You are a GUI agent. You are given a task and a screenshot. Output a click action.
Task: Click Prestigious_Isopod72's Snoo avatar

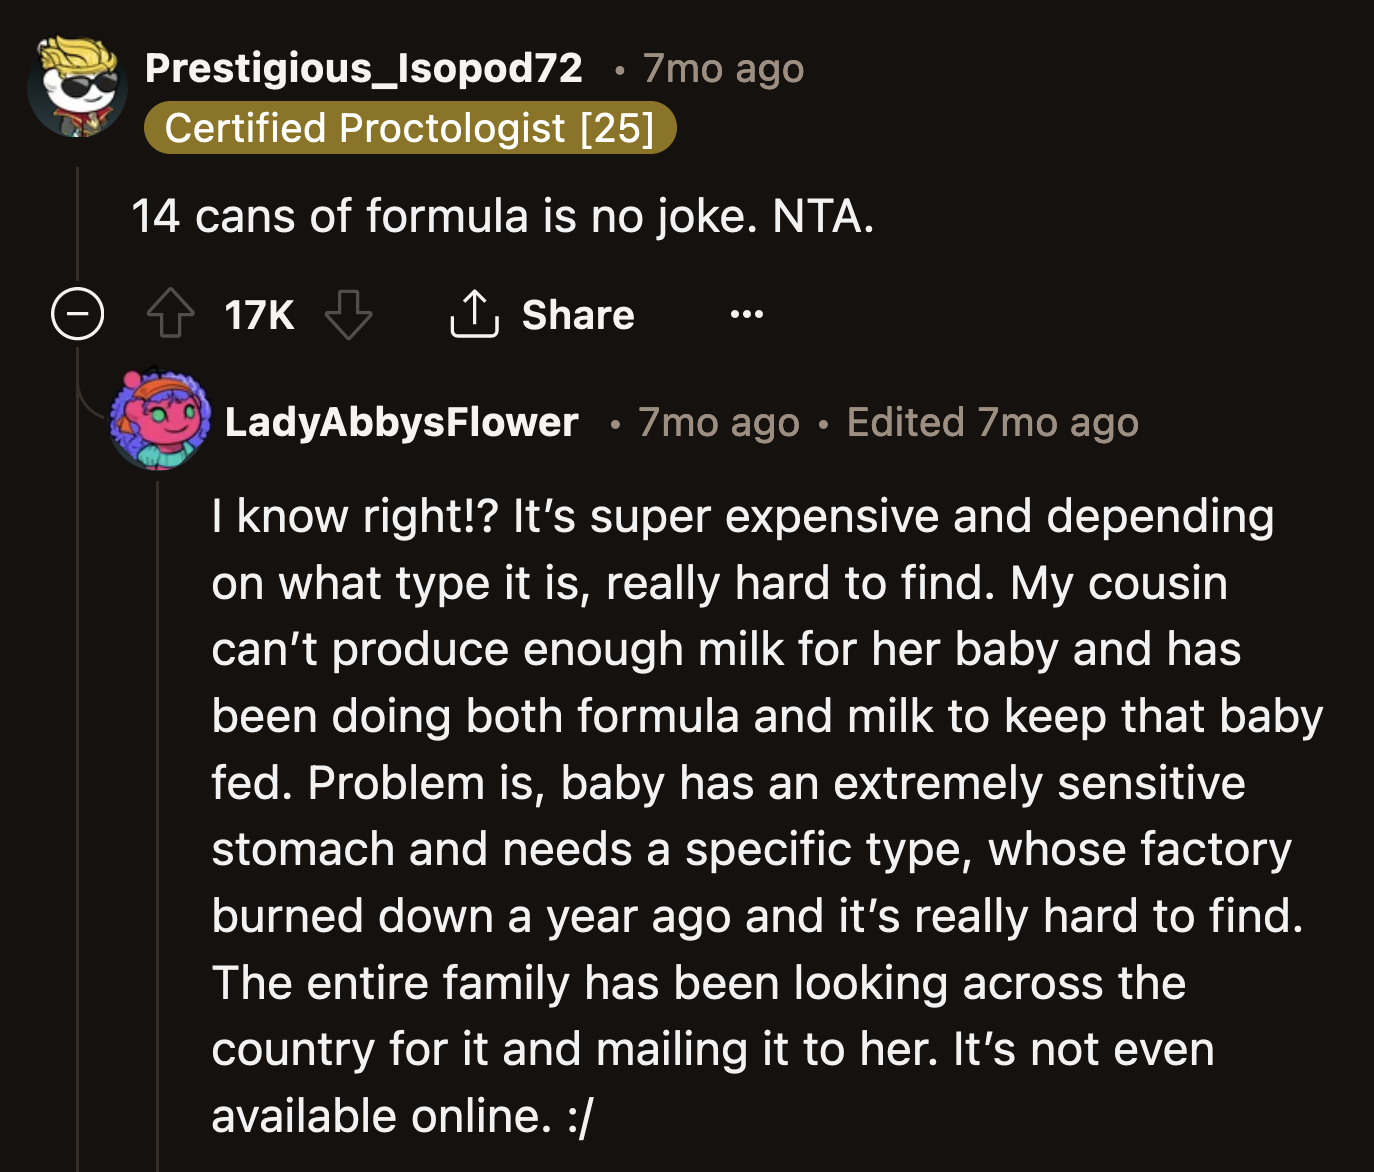click(x=78, y=86)
